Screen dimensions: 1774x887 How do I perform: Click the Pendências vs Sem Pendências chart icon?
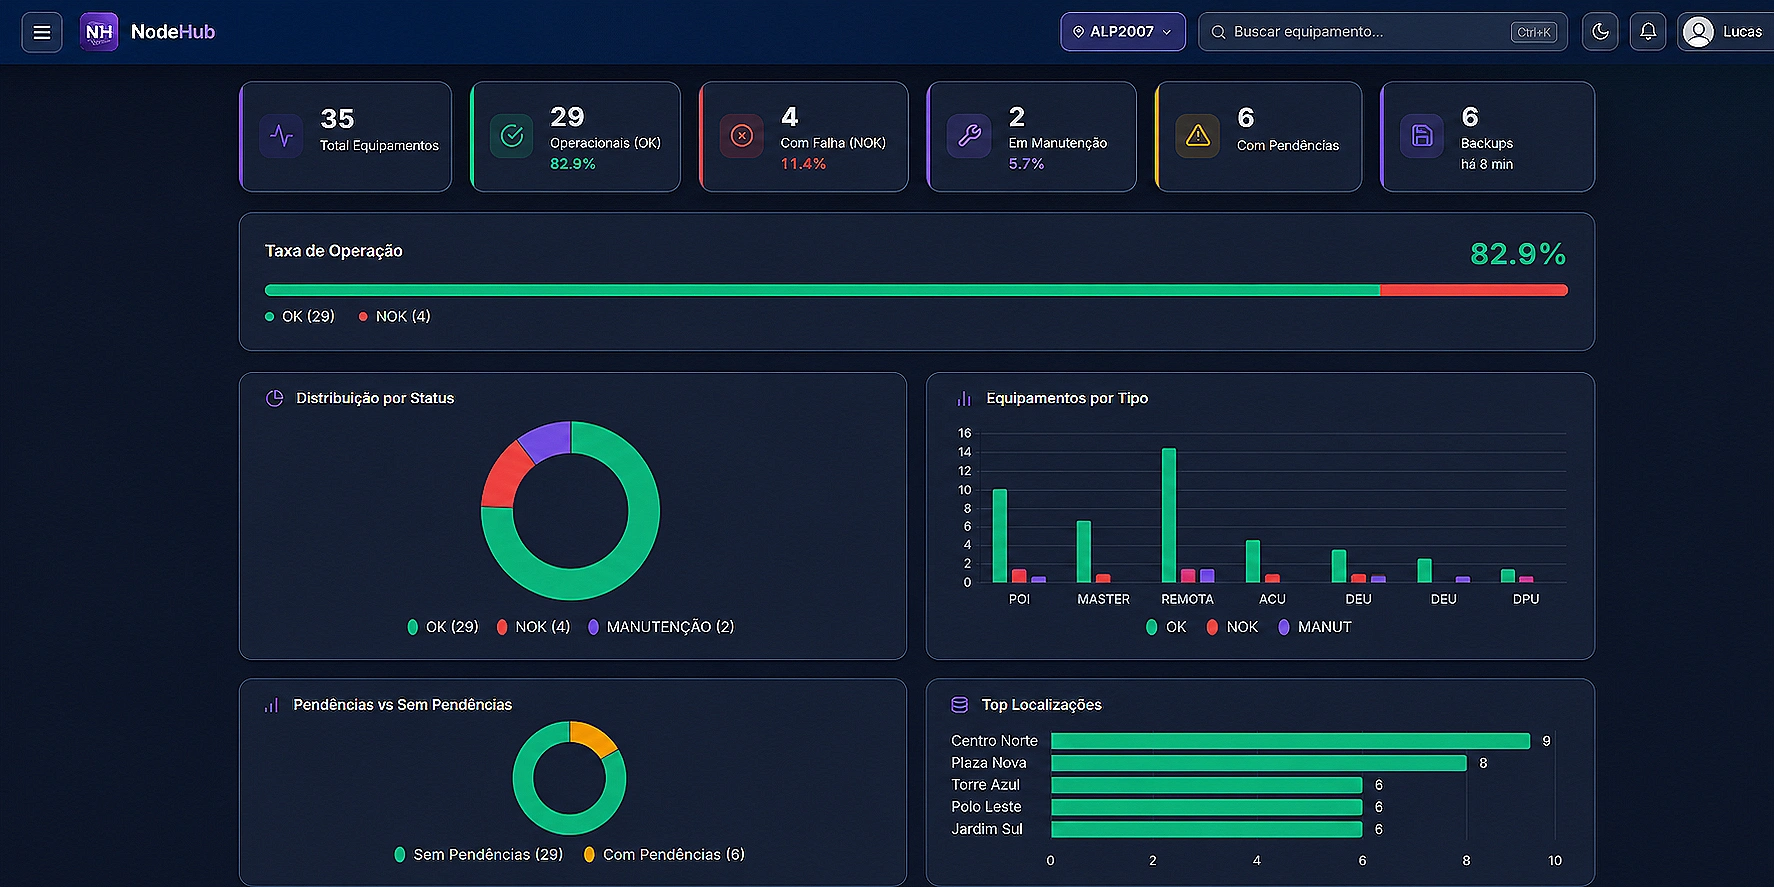coord(271,705)
